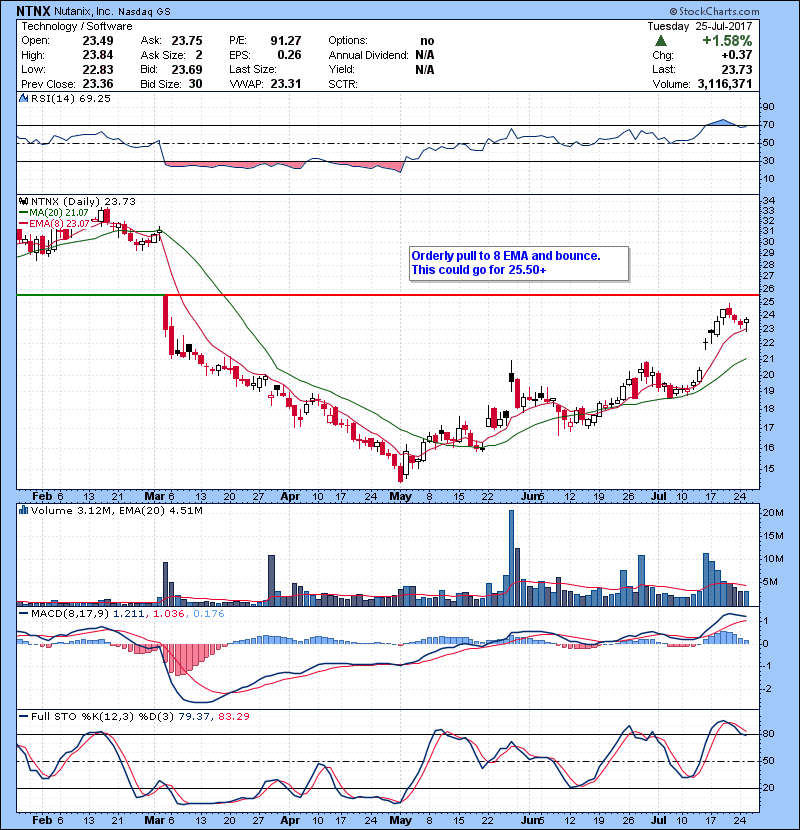This screenshot has height=830, width=800.
Task: Click the red horizontal resistance line at 25.50
Action: pyautogui.click(x=463, y=295)
